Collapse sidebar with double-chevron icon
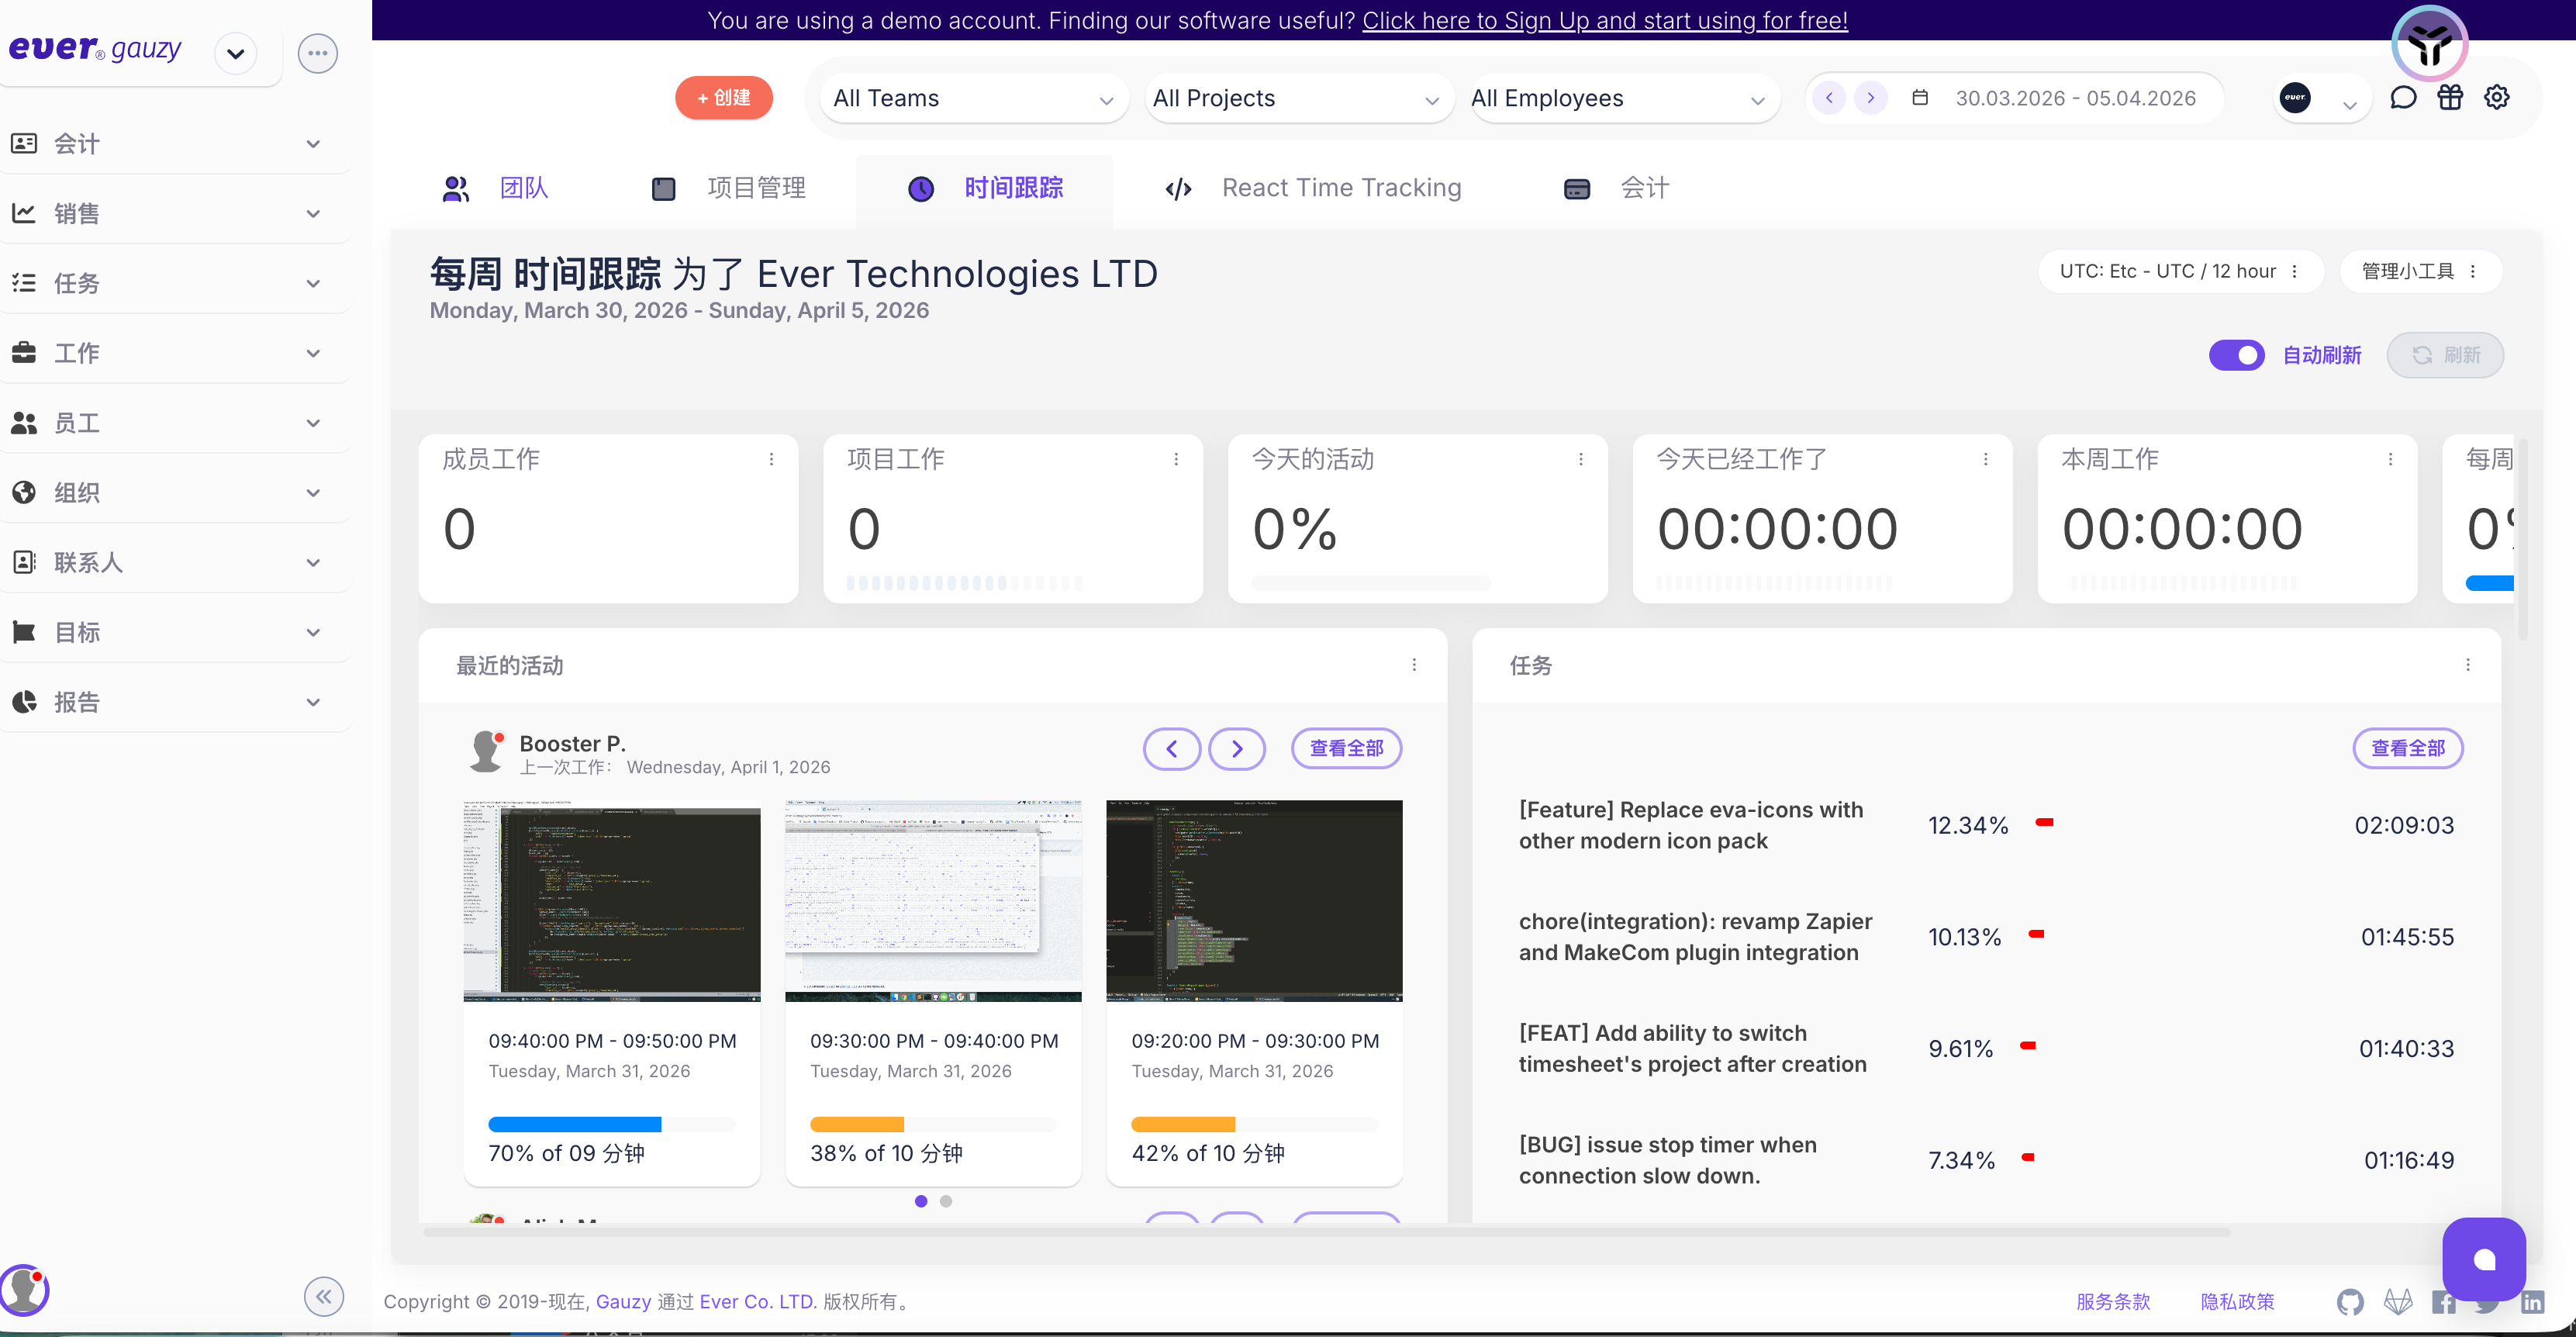 click(x=324, y=1297)
